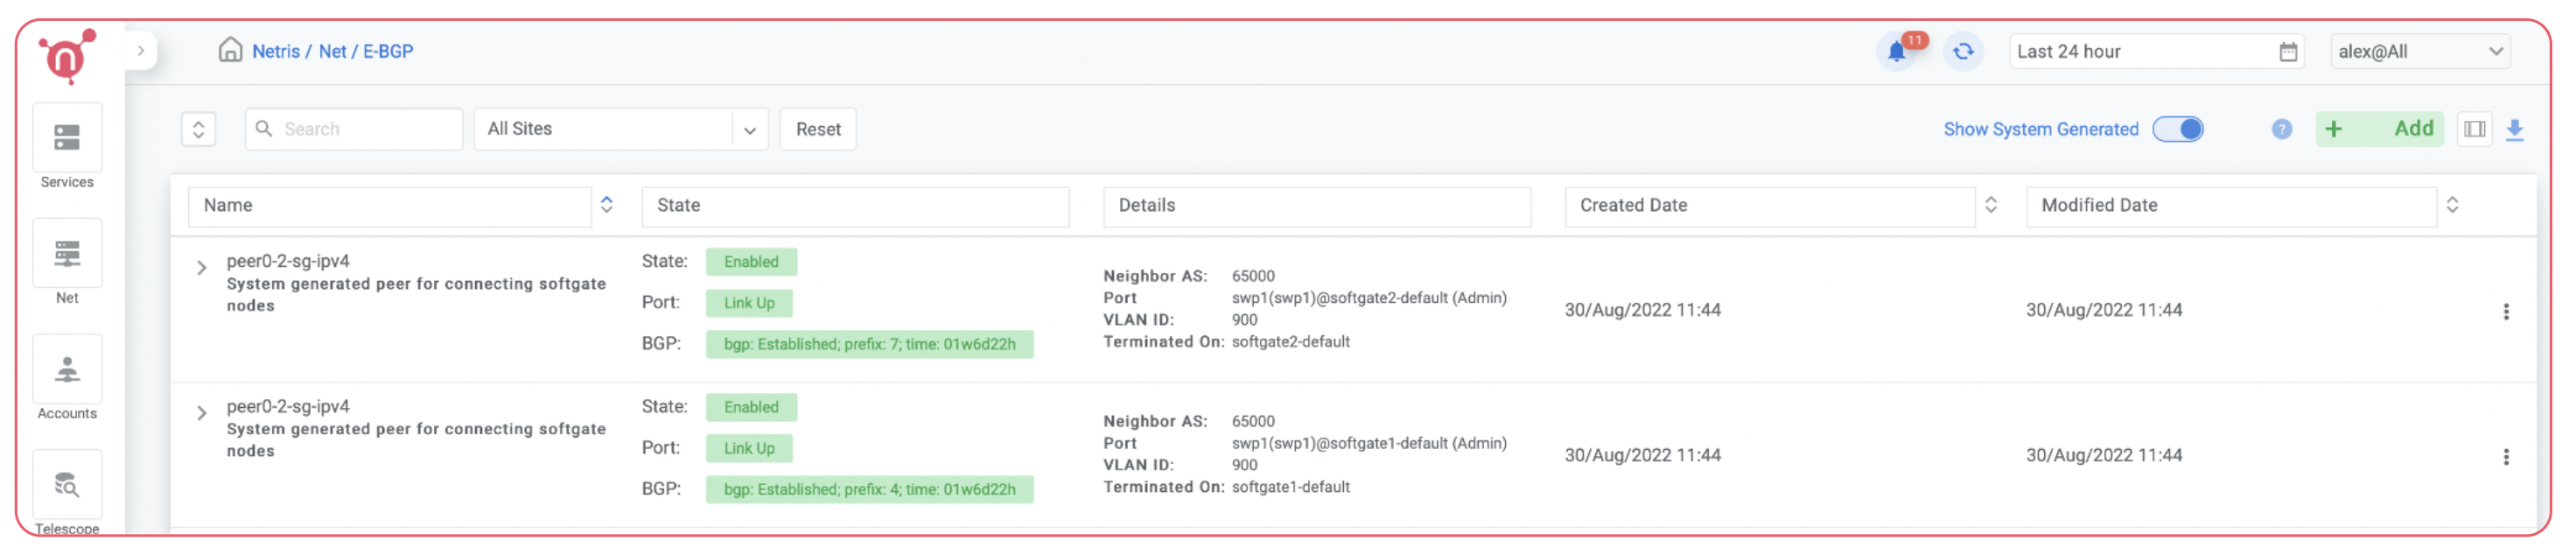Open the column layout icon

coord(2474,130)
